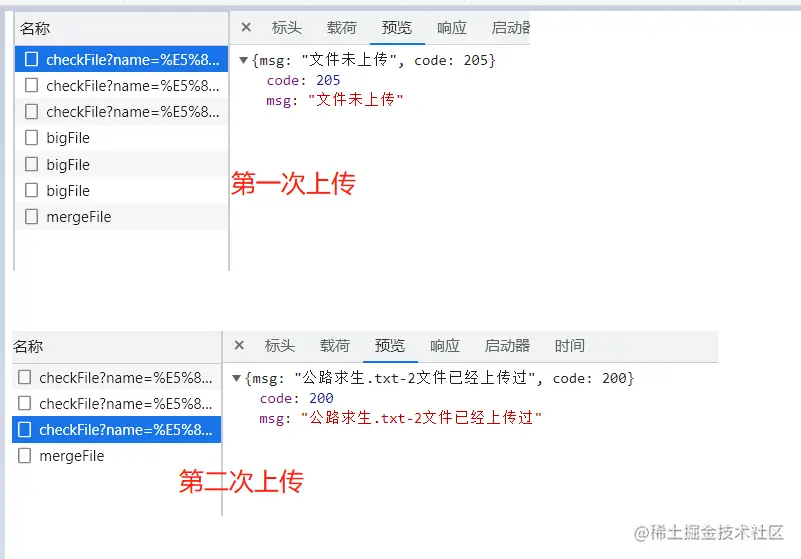Select the first bigFile request
The height and width of the screenshot is (559, 801).
point(122,137)
